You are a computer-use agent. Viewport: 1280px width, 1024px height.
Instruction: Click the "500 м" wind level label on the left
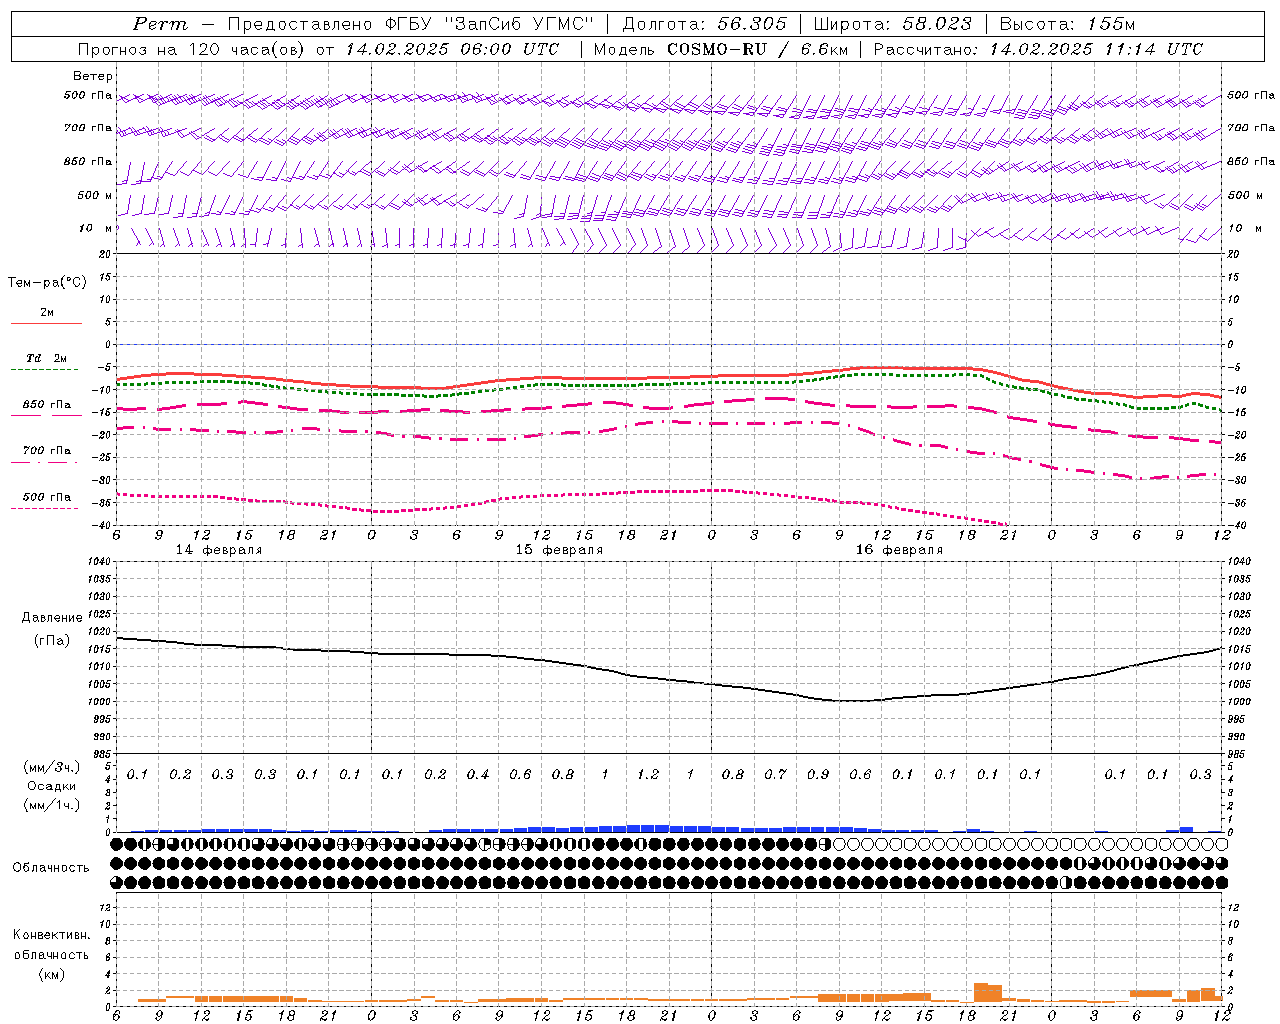(x=95, y=195)
